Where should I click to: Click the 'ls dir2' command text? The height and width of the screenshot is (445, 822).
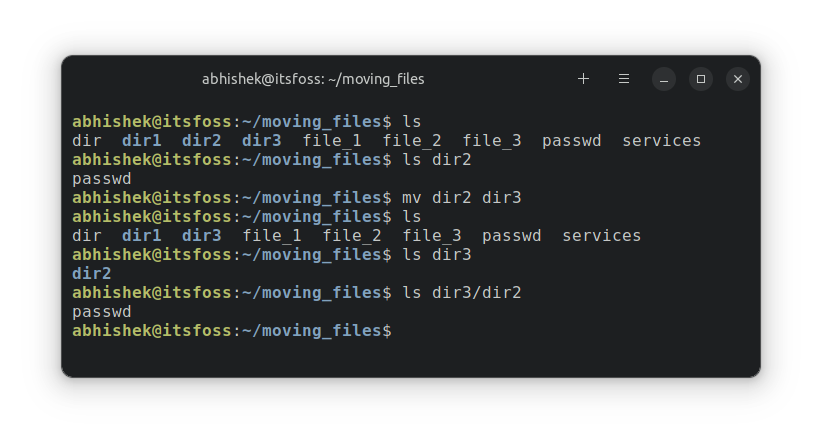pos(436,159)
